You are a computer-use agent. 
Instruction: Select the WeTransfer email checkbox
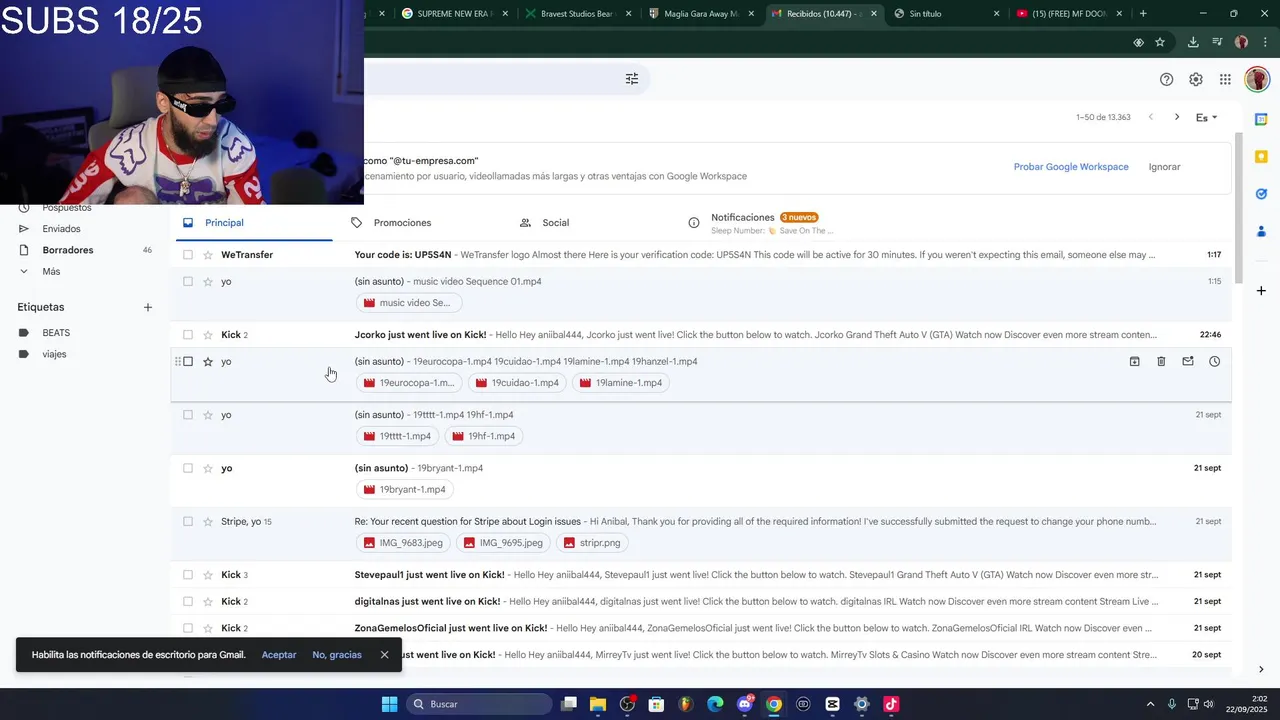(x=188, y=255)
